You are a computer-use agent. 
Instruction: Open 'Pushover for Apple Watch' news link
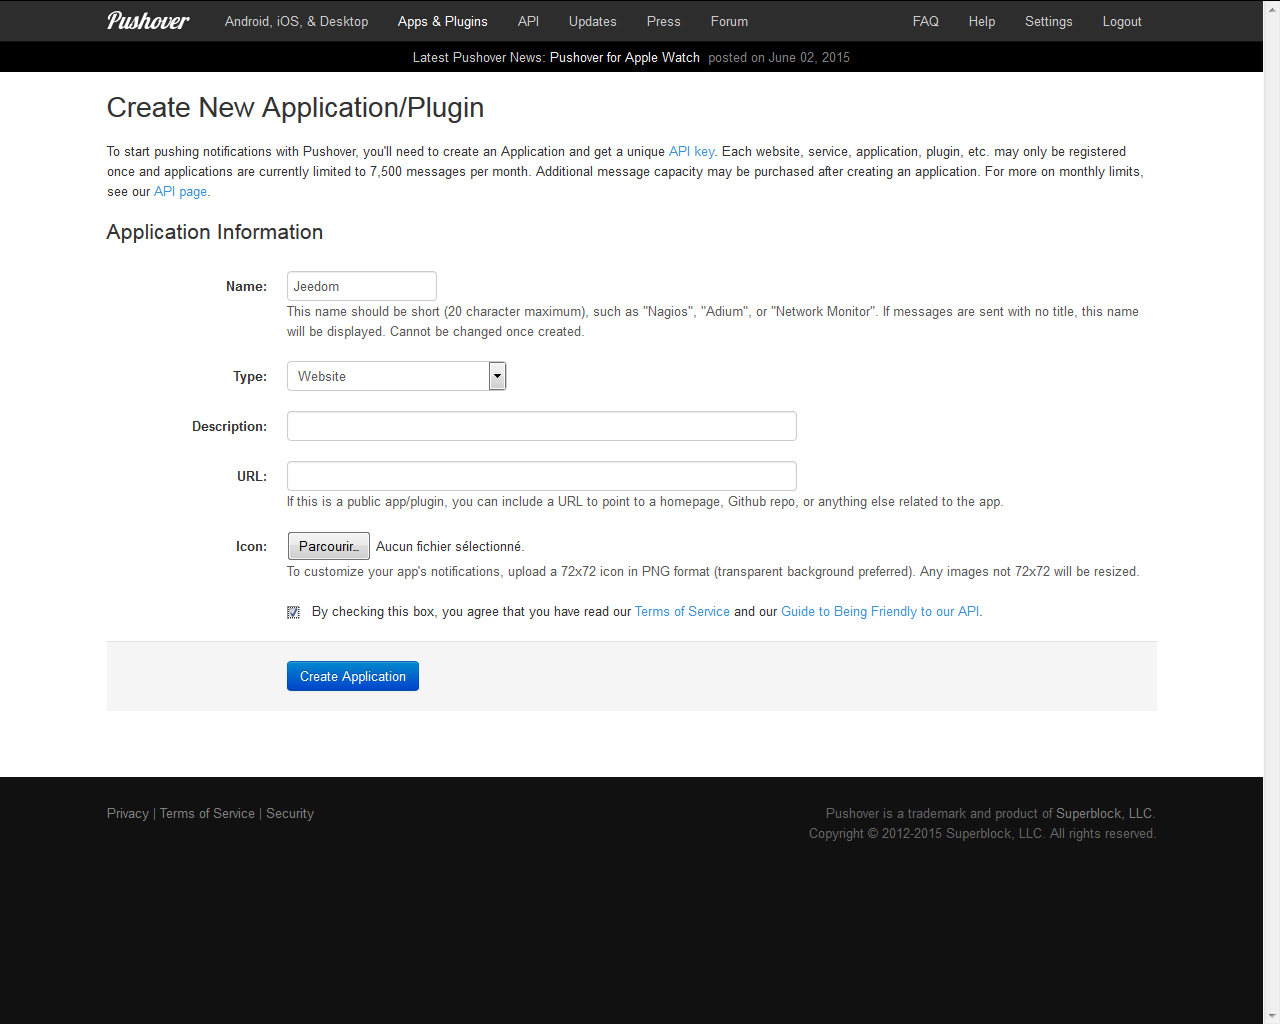[x=624, y=57]
